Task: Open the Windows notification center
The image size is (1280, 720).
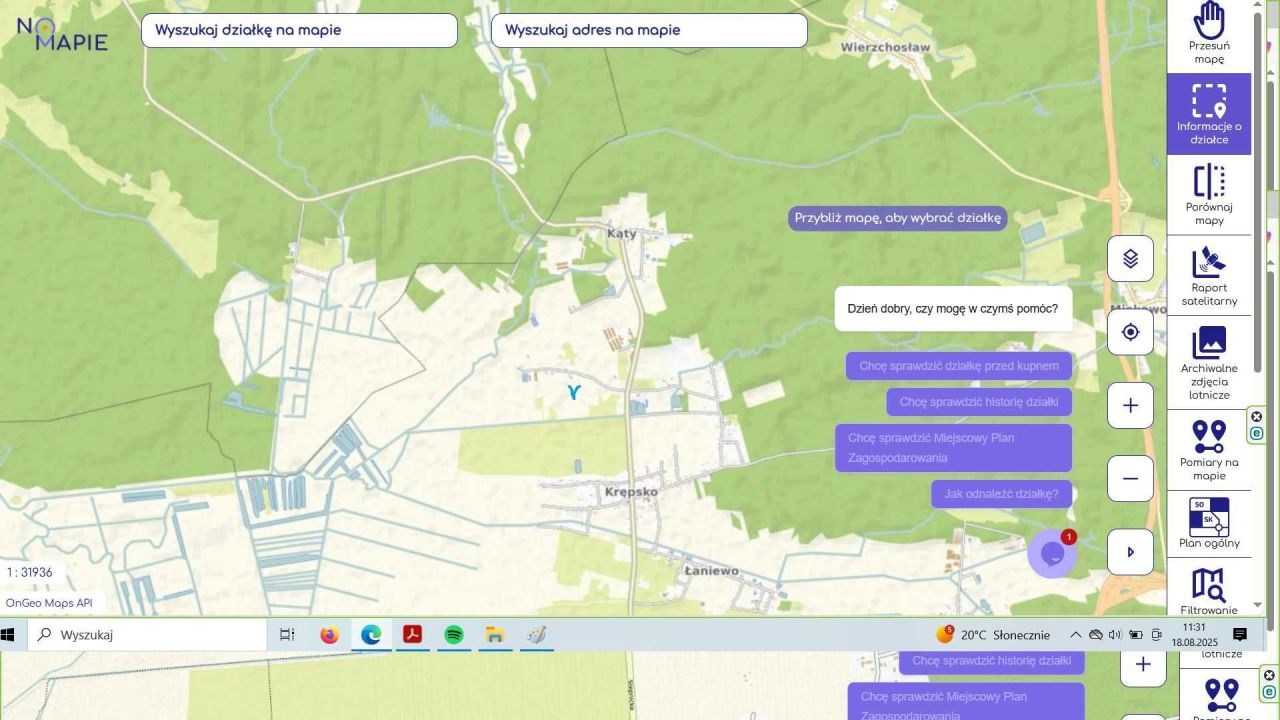Action: pyautogui.click(x=1240, y=635)
